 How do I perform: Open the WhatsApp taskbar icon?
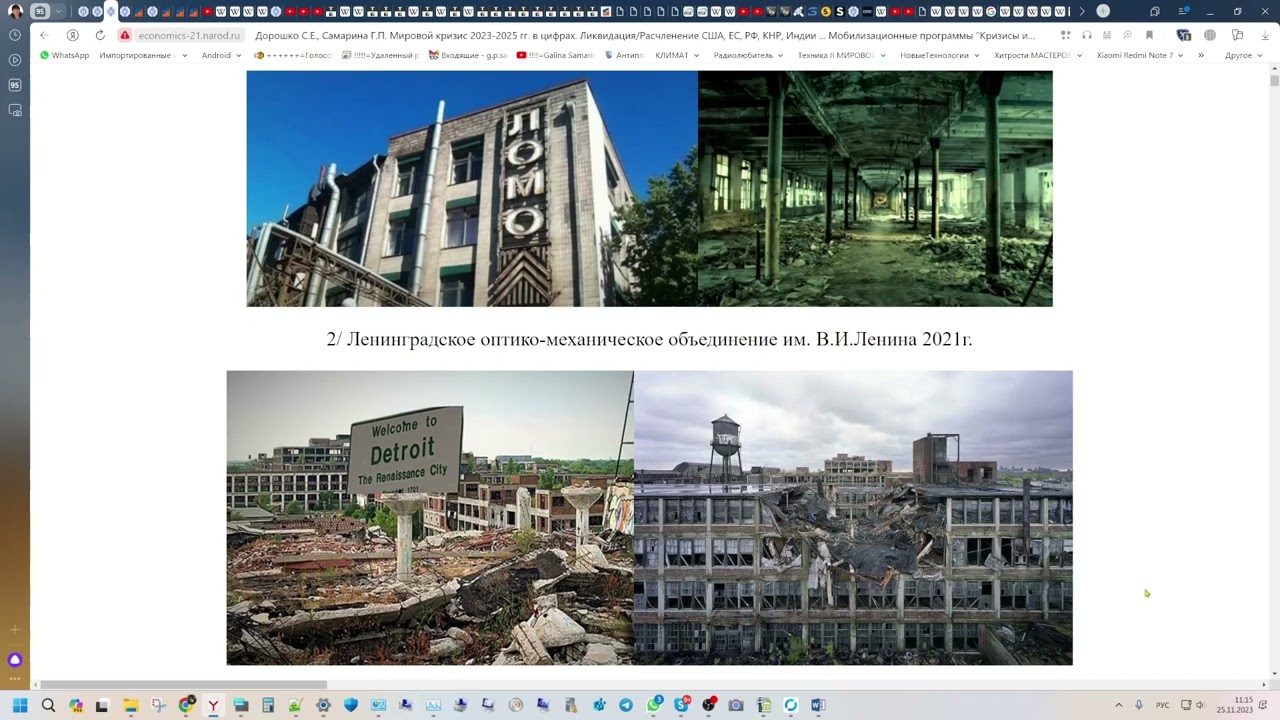point(654,705)
